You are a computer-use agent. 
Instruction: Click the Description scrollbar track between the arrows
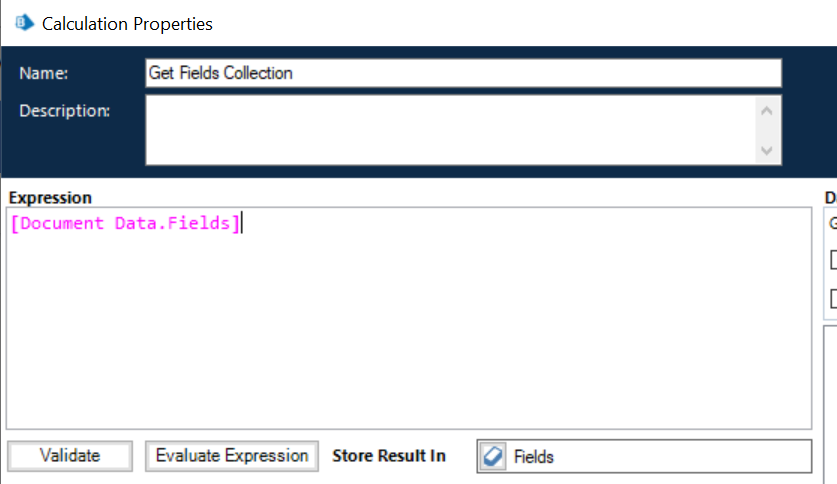click(x=767, y=130)
